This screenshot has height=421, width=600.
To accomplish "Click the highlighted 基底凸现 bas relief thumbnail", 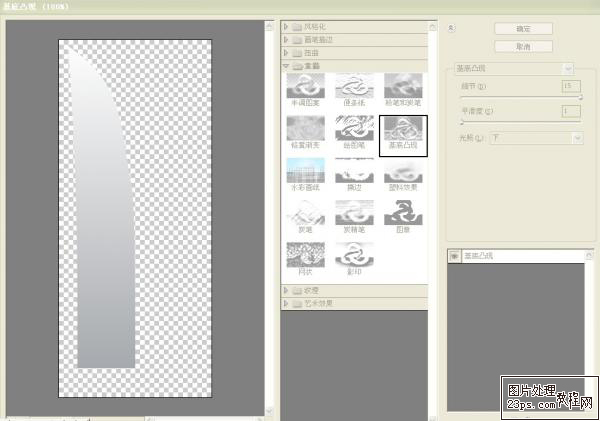I will tap(403, 136).
